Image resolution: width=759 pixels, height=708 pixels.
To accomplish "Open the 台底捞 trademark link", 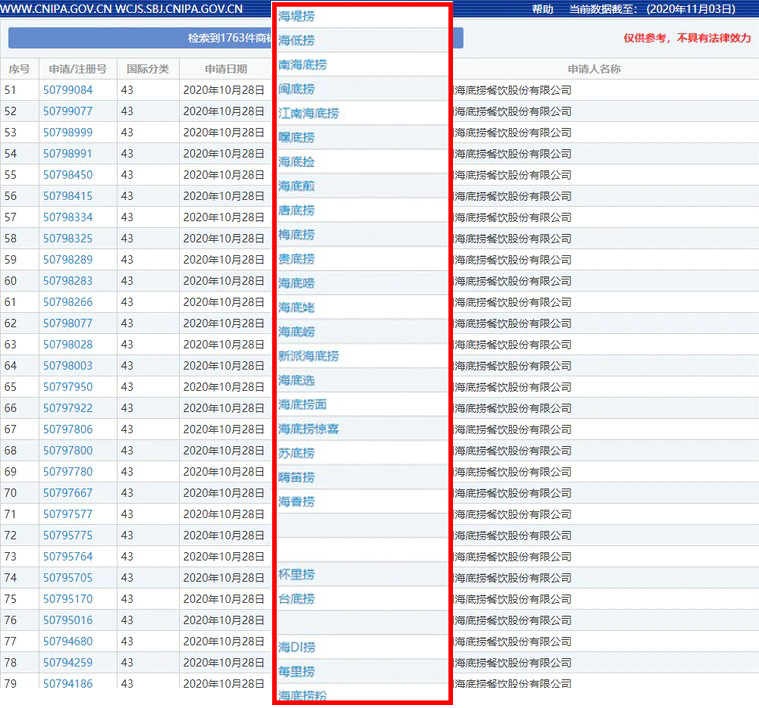I will coord(296,599).
